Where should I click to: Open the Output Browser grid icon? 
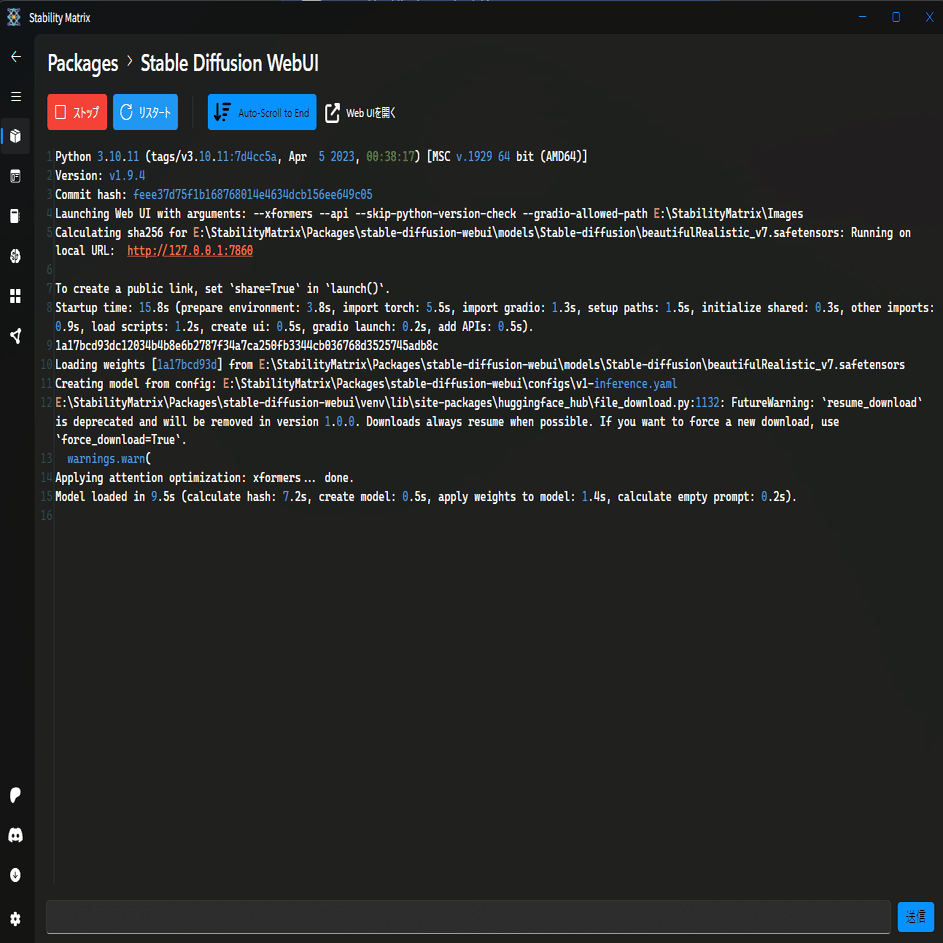pyautogui.click(x=16, y=296)
